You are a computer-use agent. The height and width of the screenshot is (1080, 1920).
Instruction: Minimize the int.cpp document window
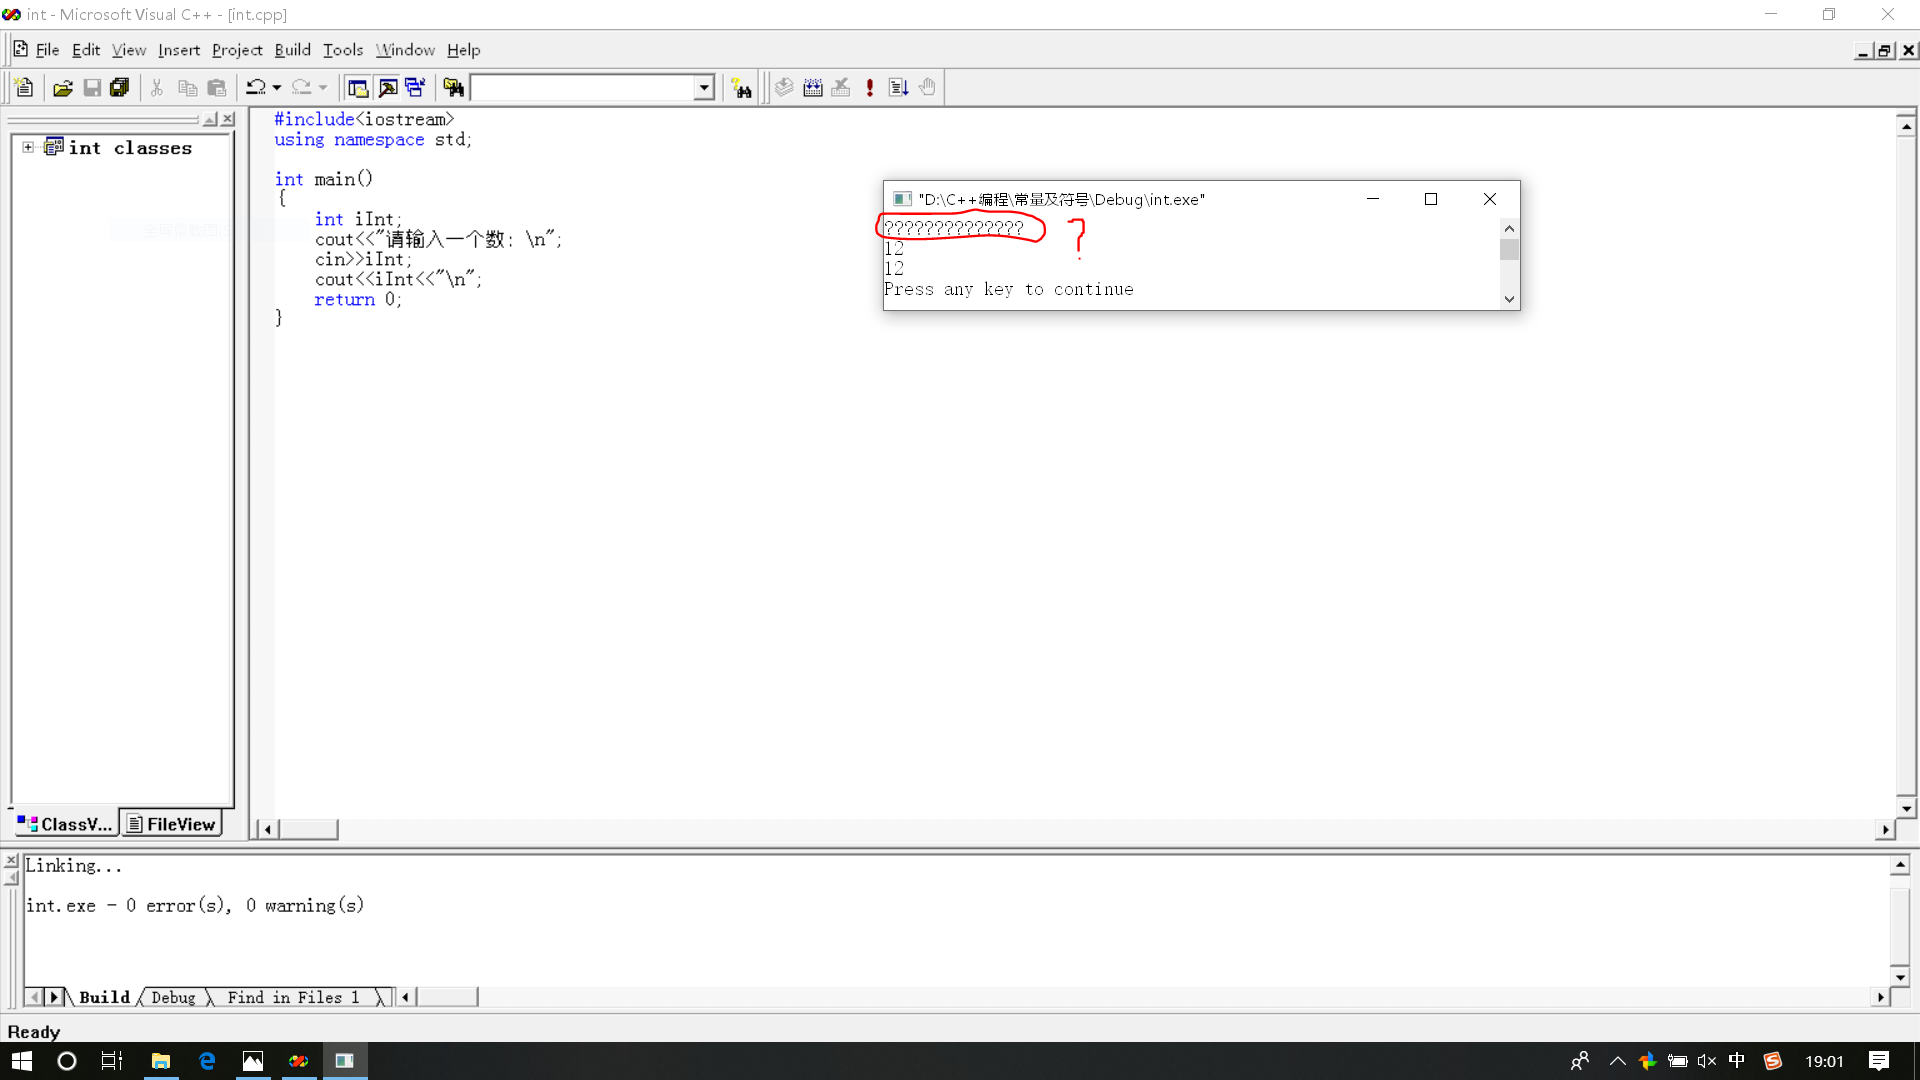[x=1864, y=50]
